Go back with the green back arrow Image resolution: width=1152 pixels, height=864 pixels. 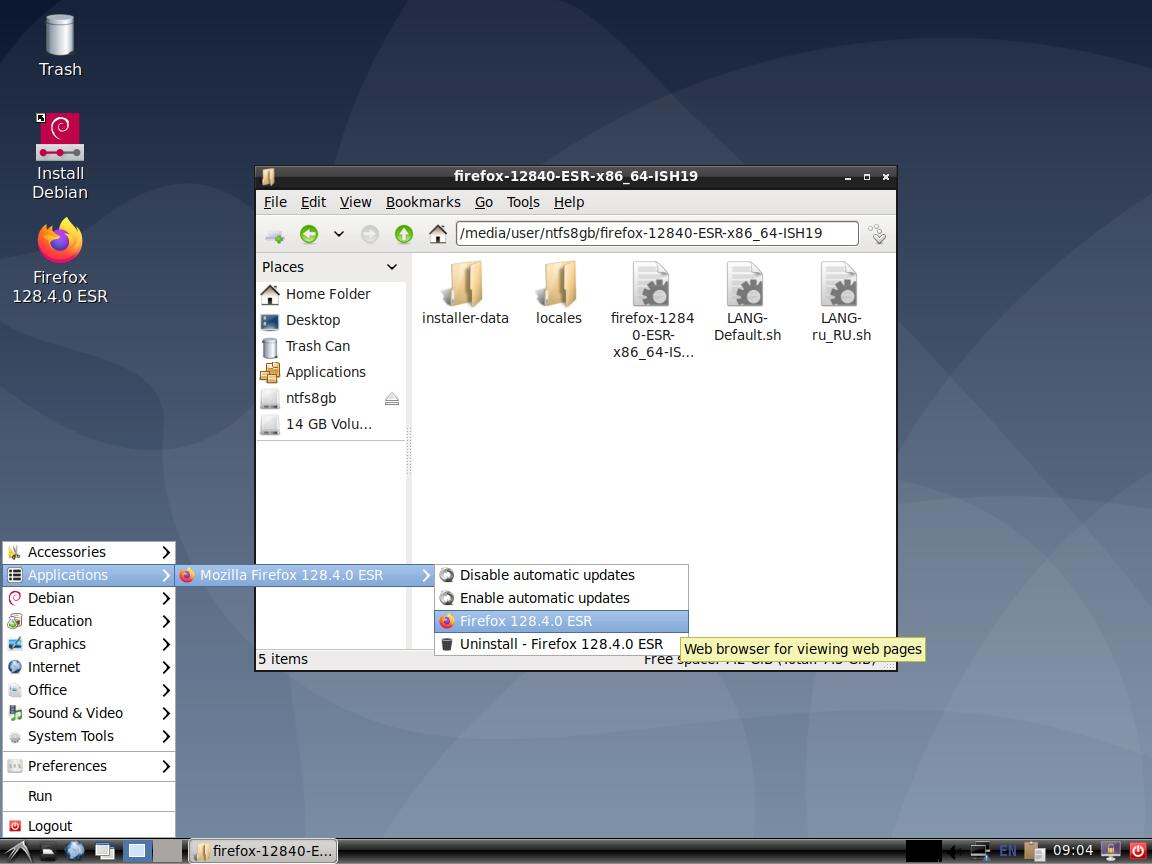[x=309, y=234]
